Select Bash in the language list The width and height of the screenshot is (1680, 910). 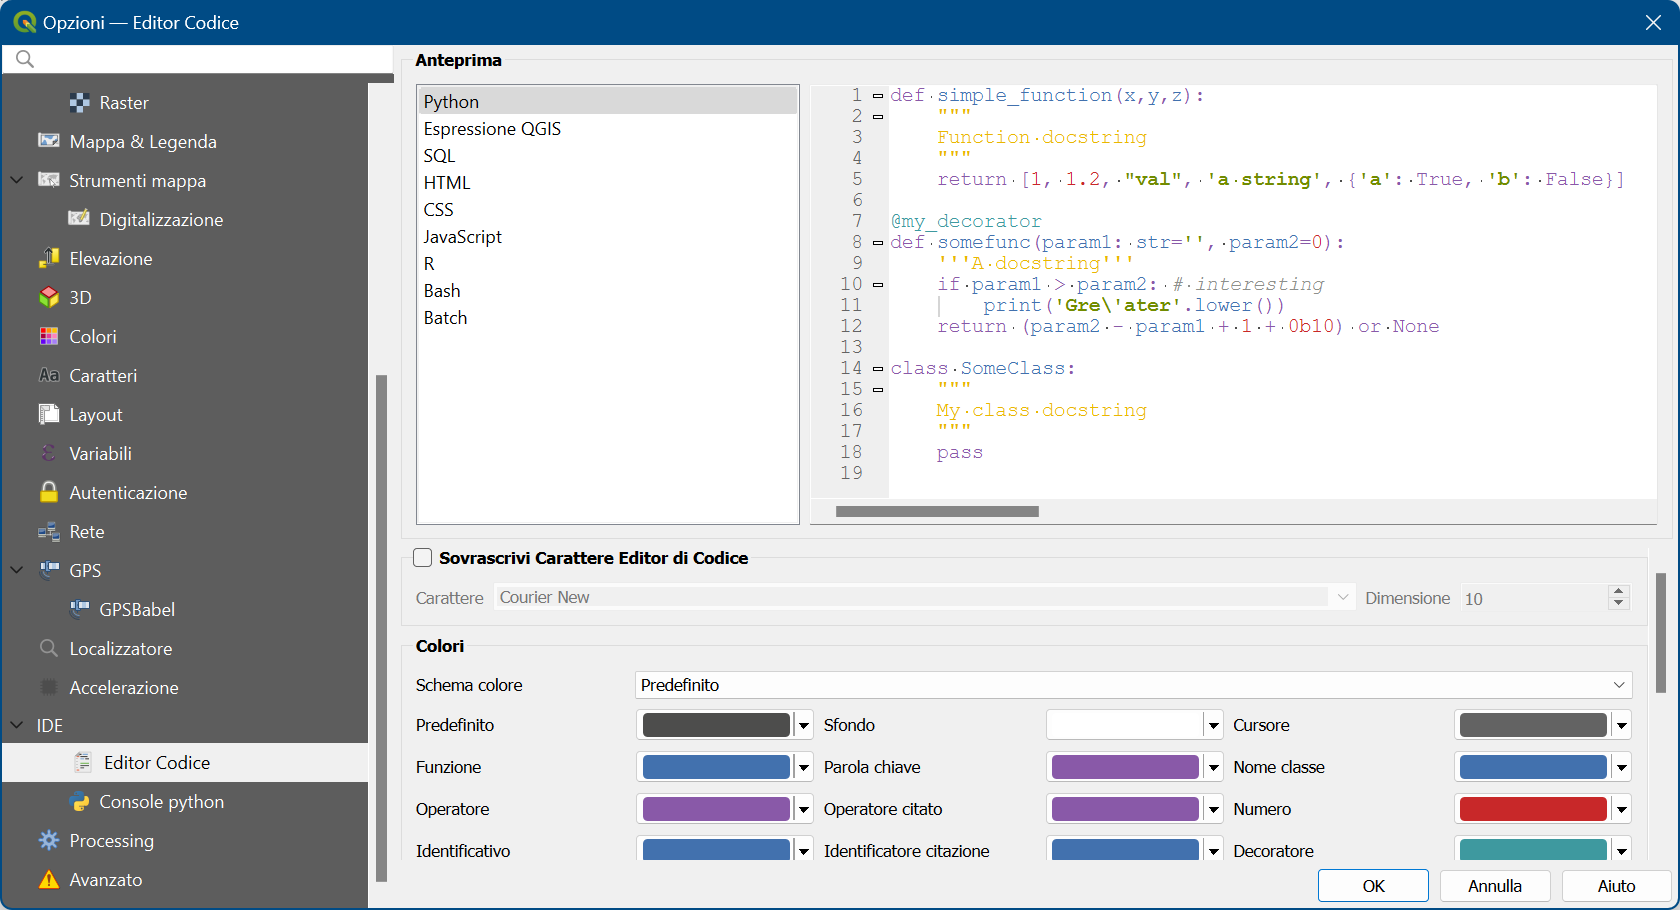pos(607,290)
